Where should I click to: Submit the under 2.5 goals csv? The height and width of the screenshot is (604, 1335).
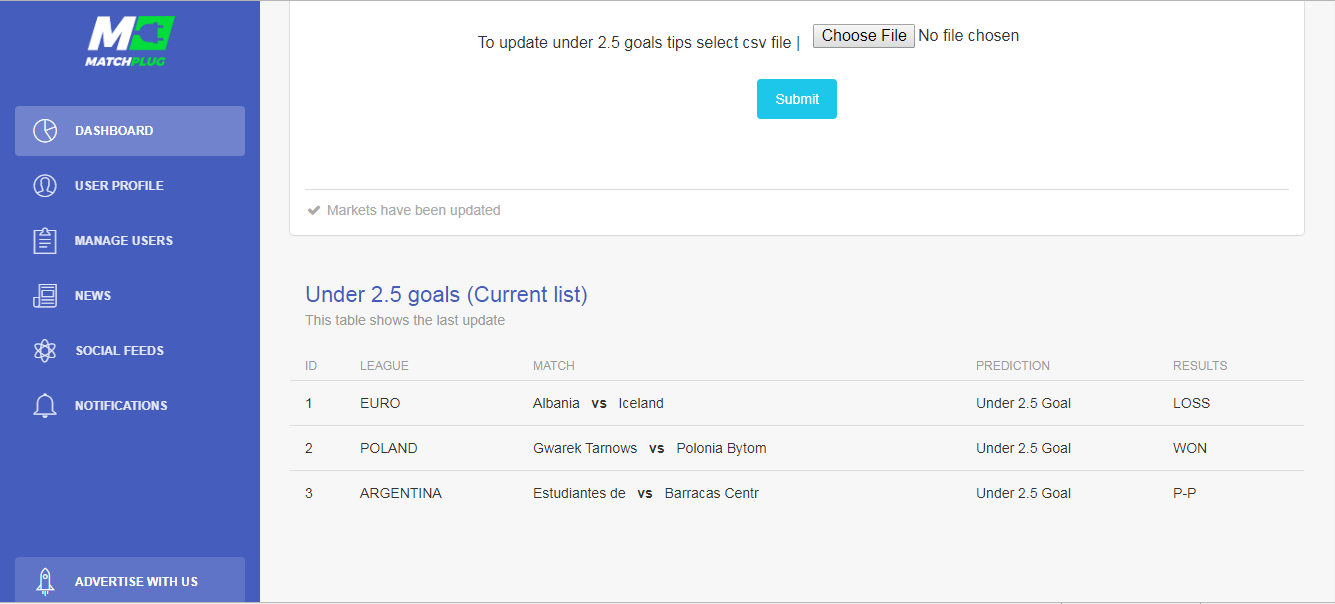797,99
